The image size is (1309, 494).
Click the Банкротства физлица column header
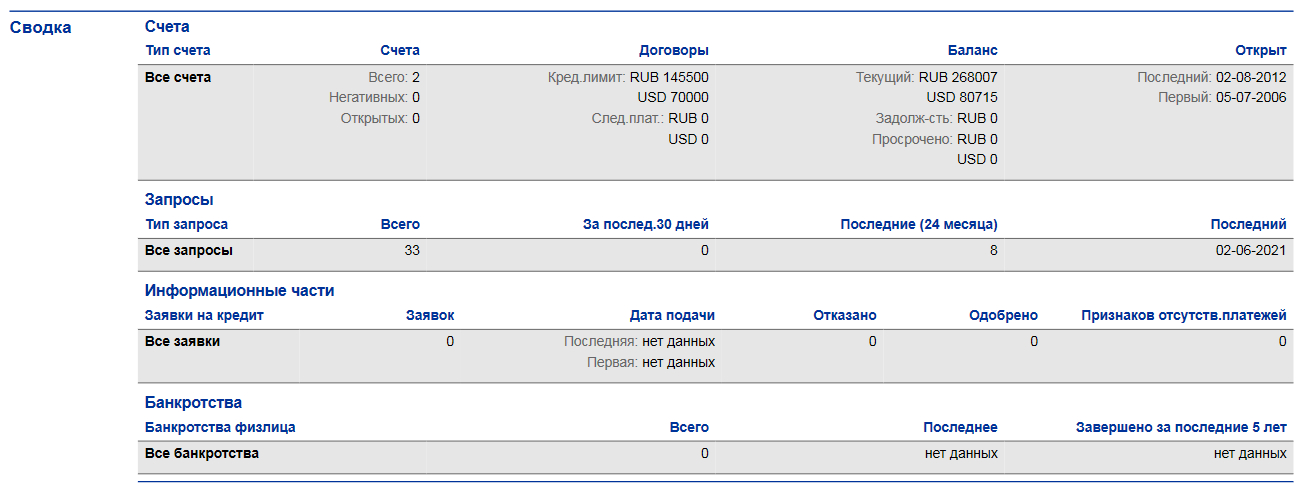pyautogui.click(x=220, y=427)
